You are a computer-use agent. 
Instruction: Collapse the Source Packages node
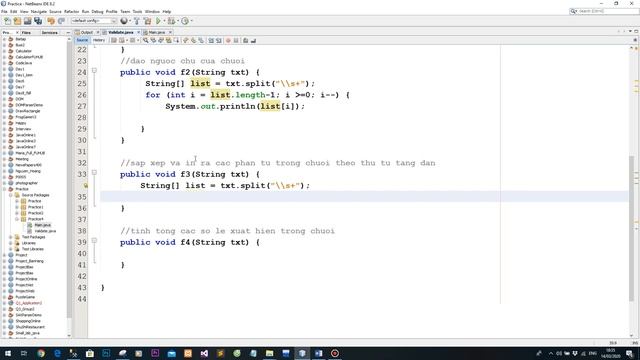(11, 195)
